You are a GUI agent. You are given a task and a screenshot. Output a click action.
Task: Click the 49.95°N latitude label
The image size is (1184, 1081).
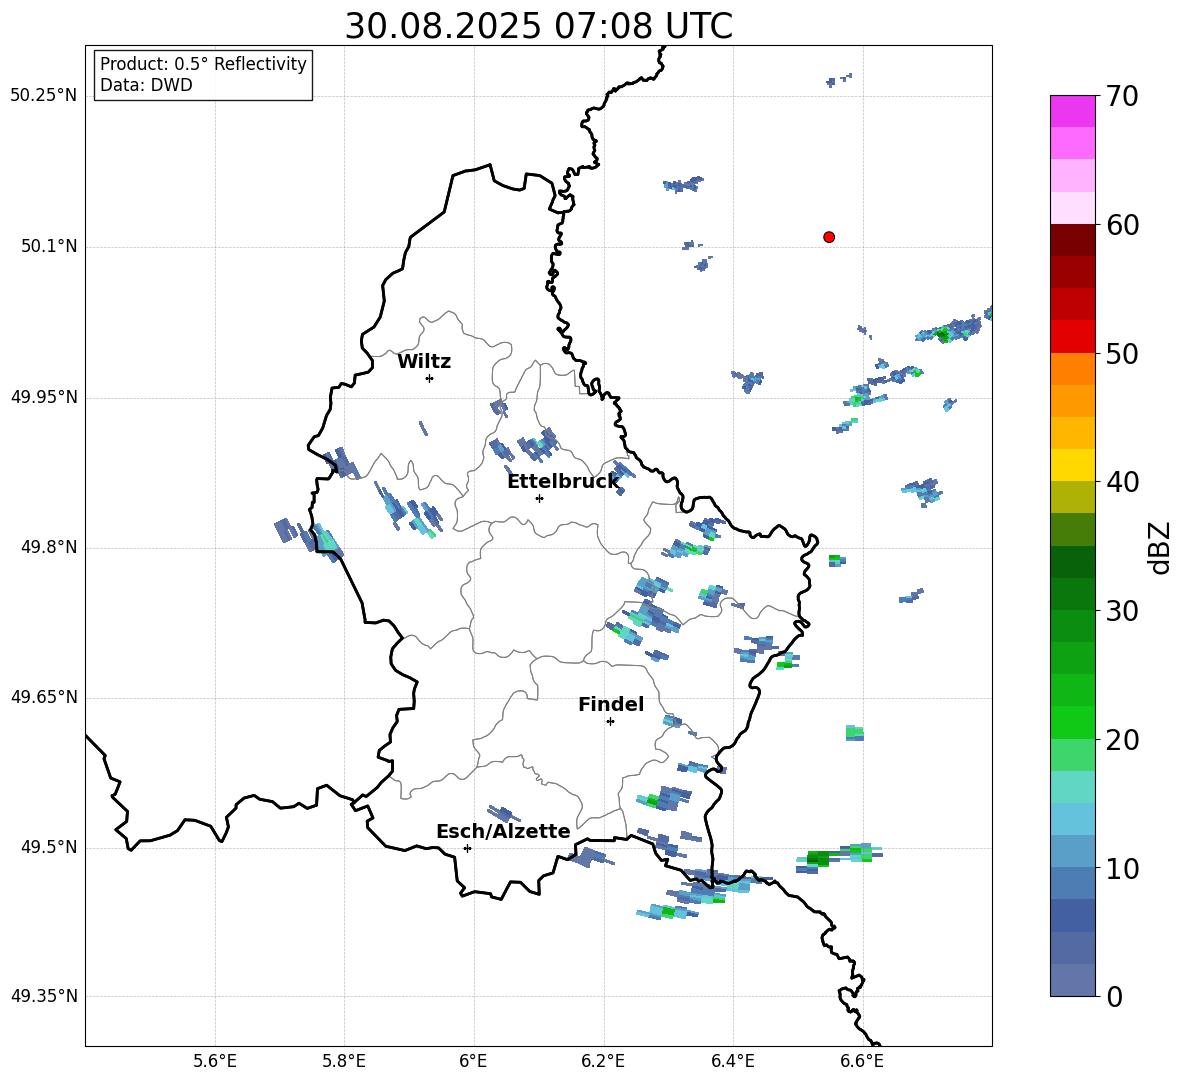click(44, 397)
